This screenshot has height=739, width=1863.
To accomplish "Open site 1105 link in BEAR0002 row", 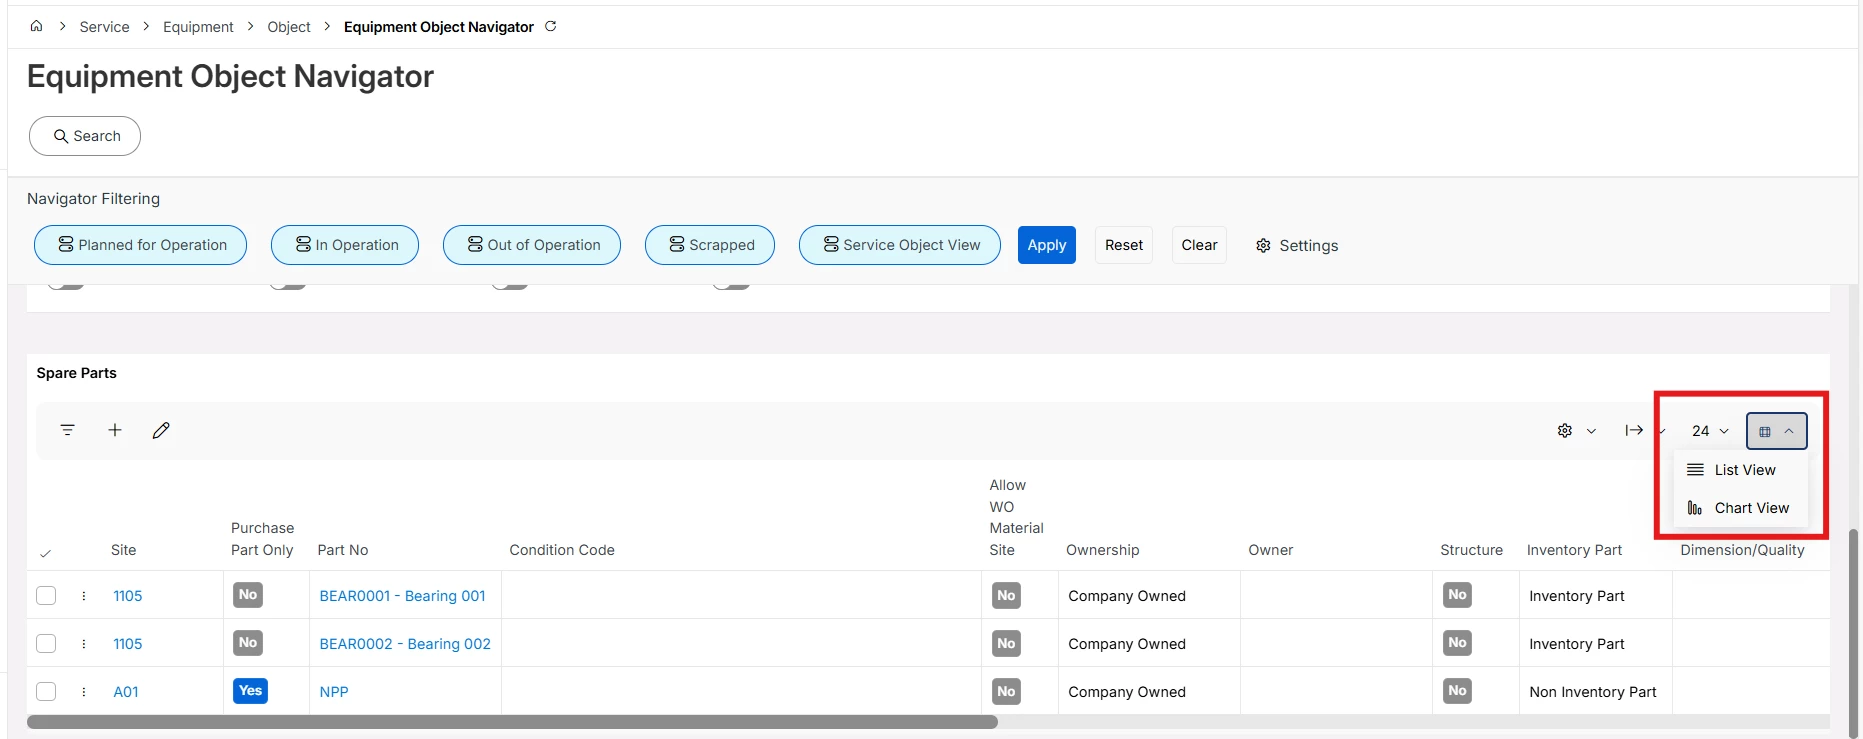I will coord(128,644).
